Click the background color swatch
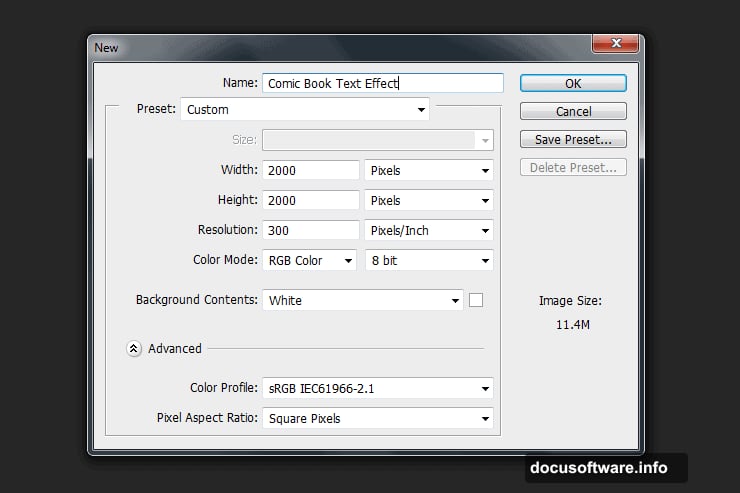 pyautogui.click(x=476, y=300)
